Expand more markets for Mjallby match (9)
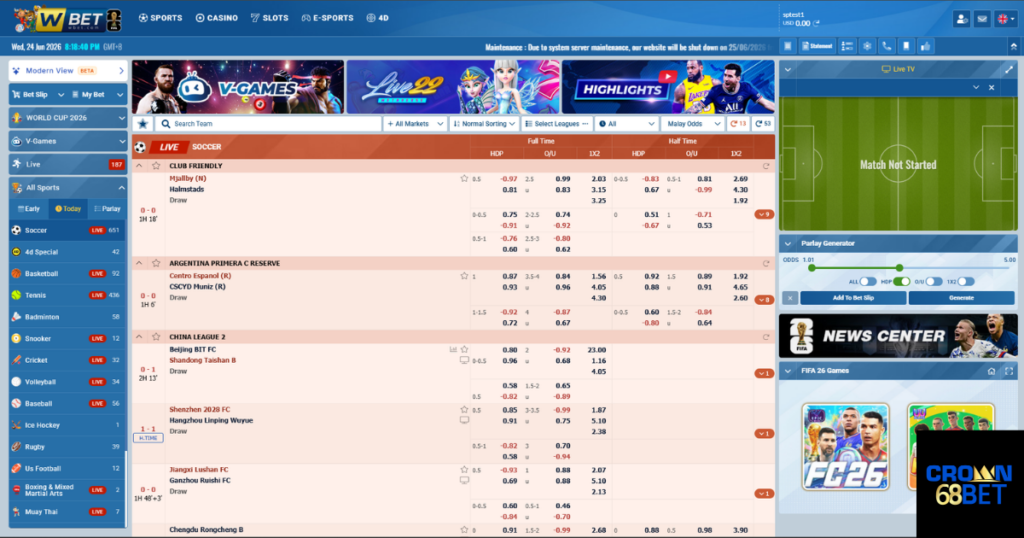This screenshot has height=538, width=1024. [764, 214]
